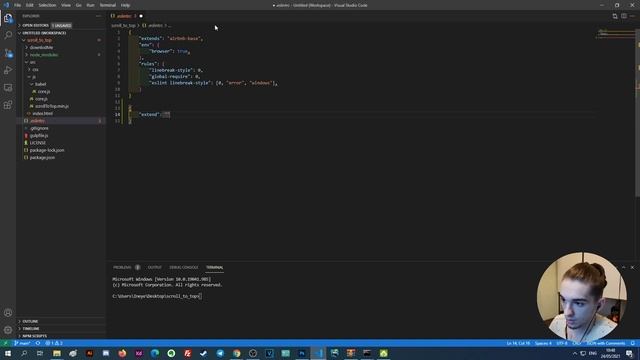Open the Help menu
This screenshot has width=640, height=360.
(125, 5)
